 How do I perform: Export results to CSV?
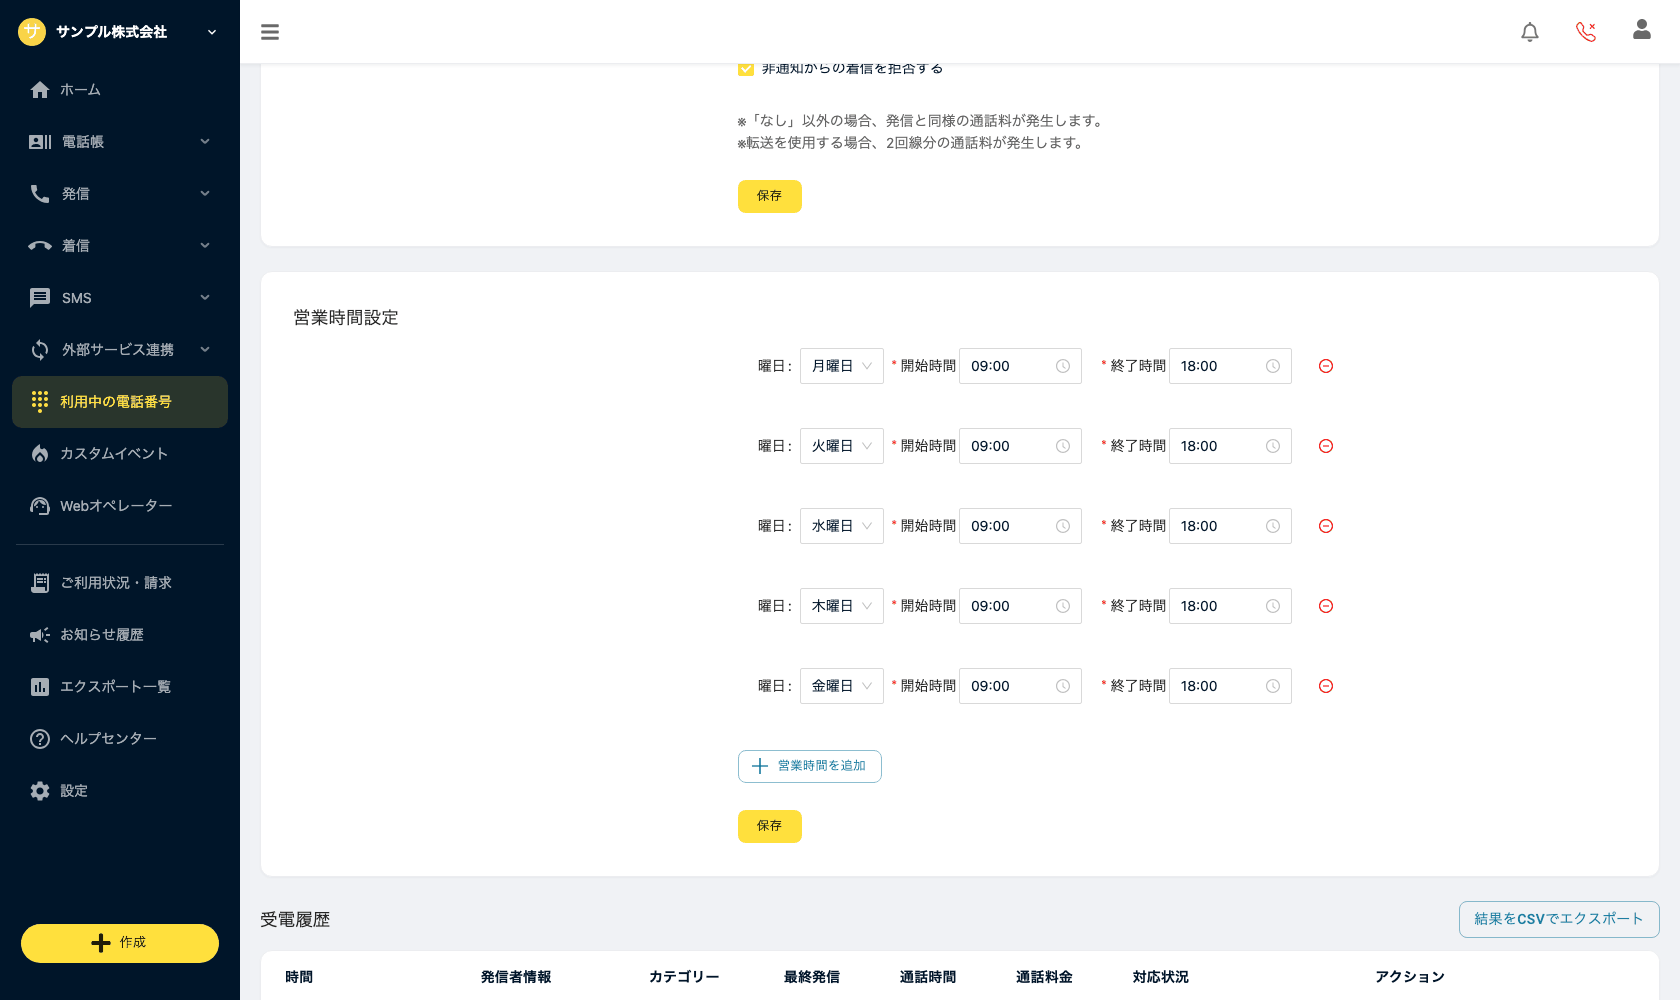coord(1559,919)
